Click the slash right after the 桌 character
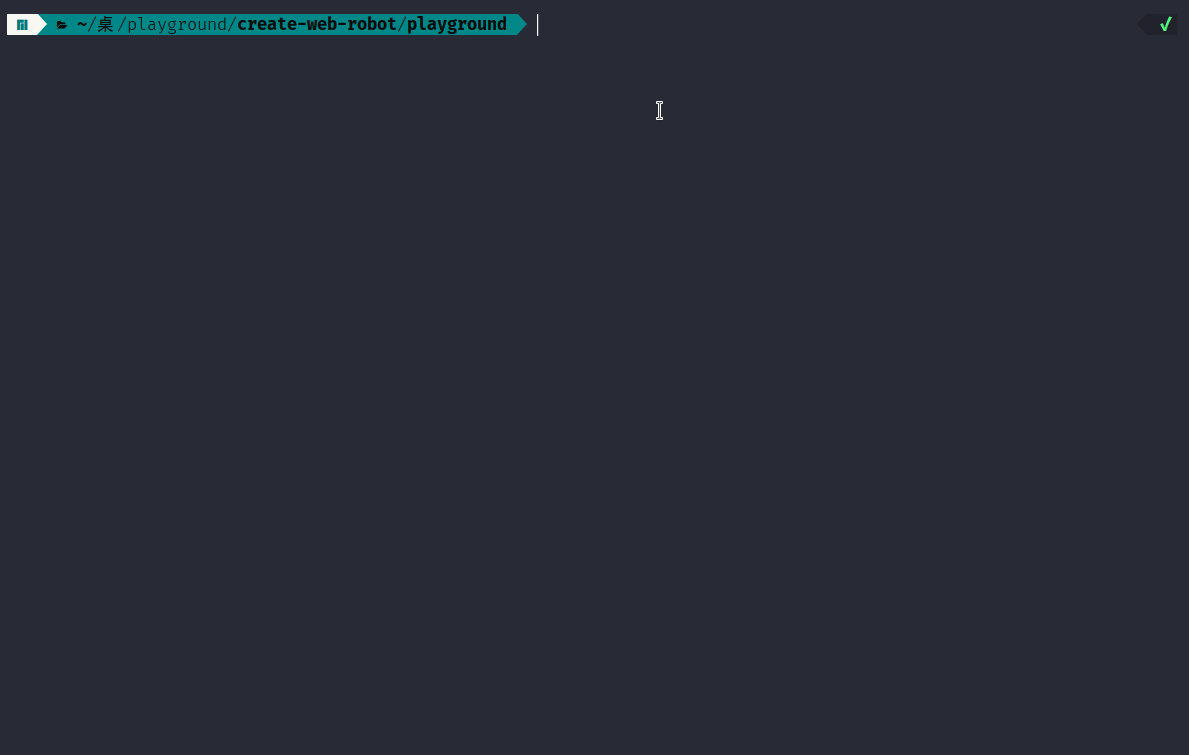1189x755 pixels. tap(121, 24)
